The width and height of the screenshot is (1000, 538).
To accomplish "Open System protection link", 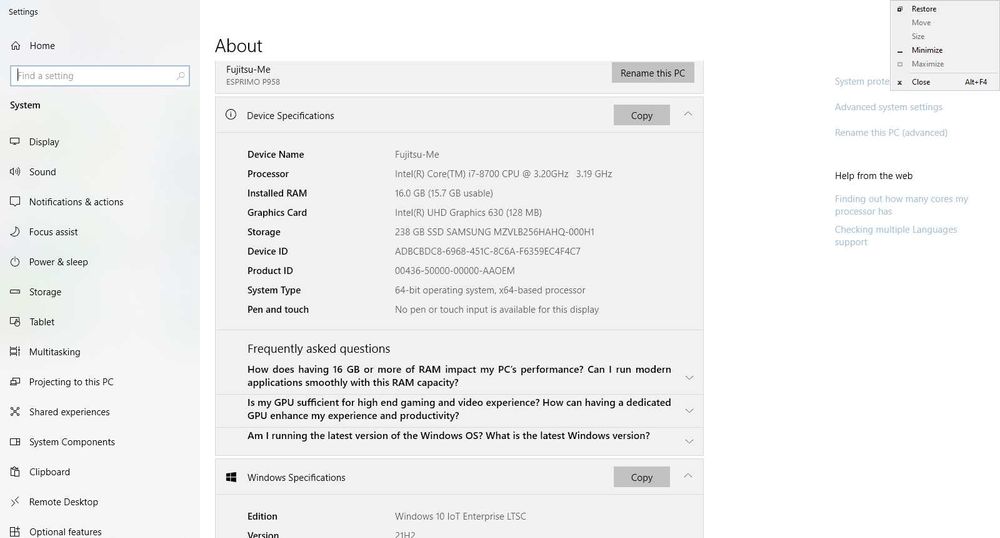I will tap(862, 82).
